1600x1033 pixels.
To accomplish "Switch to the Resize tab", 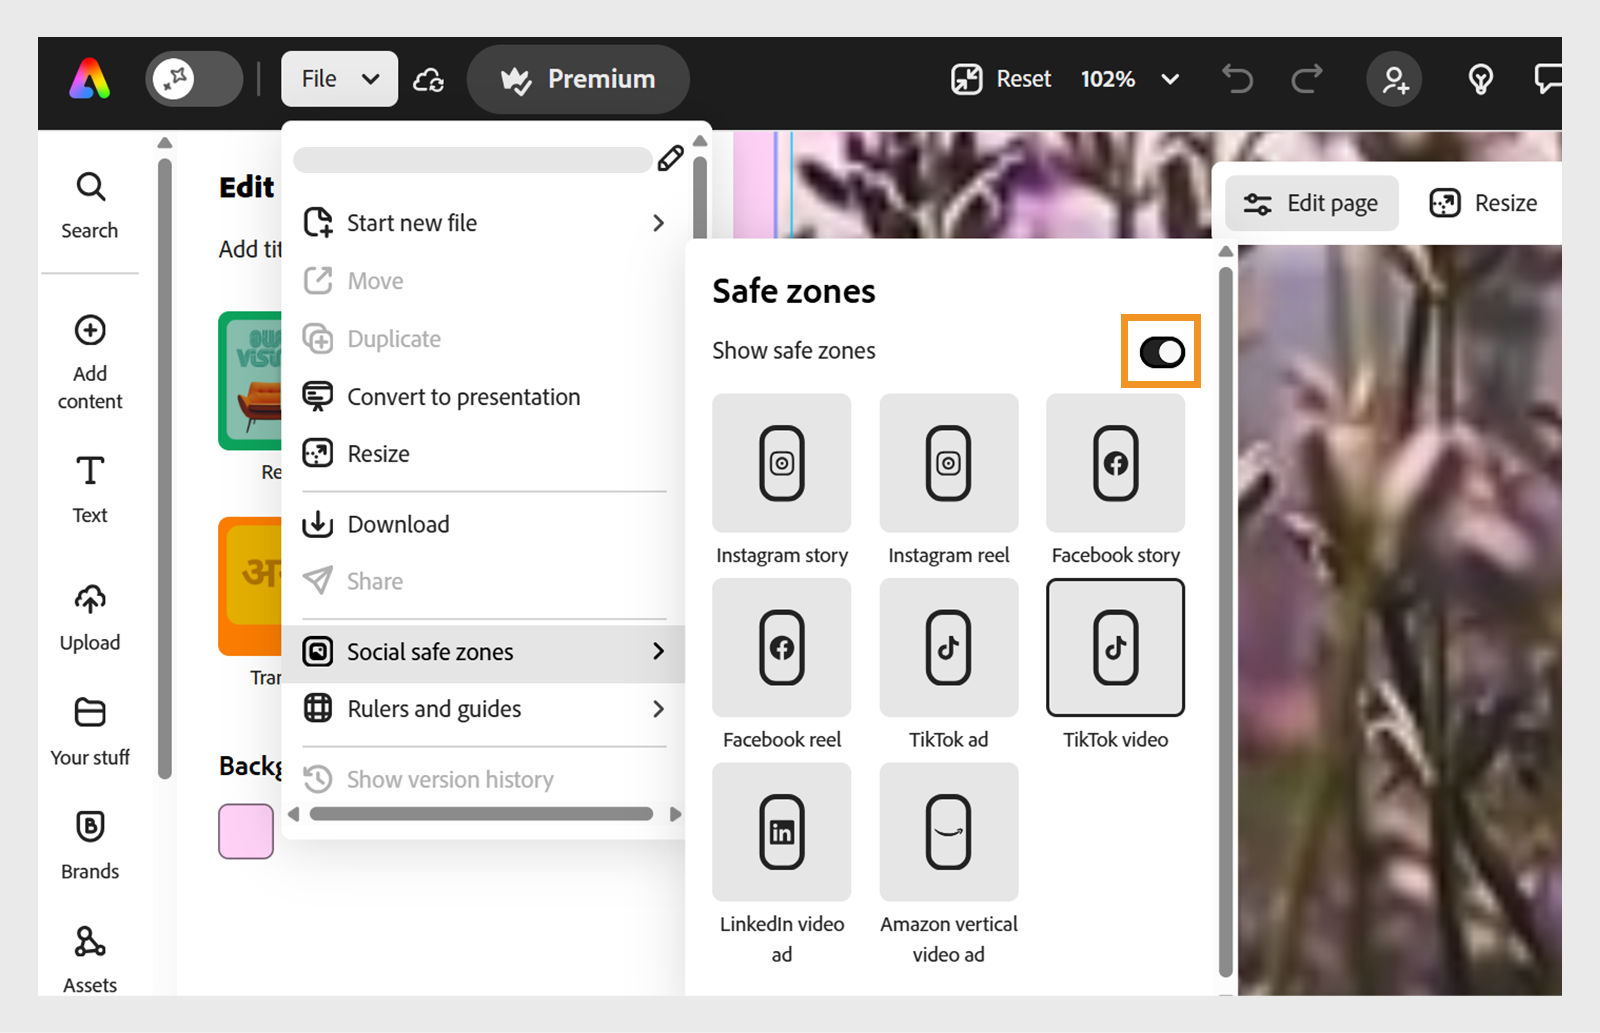I will coord(1483,203).
